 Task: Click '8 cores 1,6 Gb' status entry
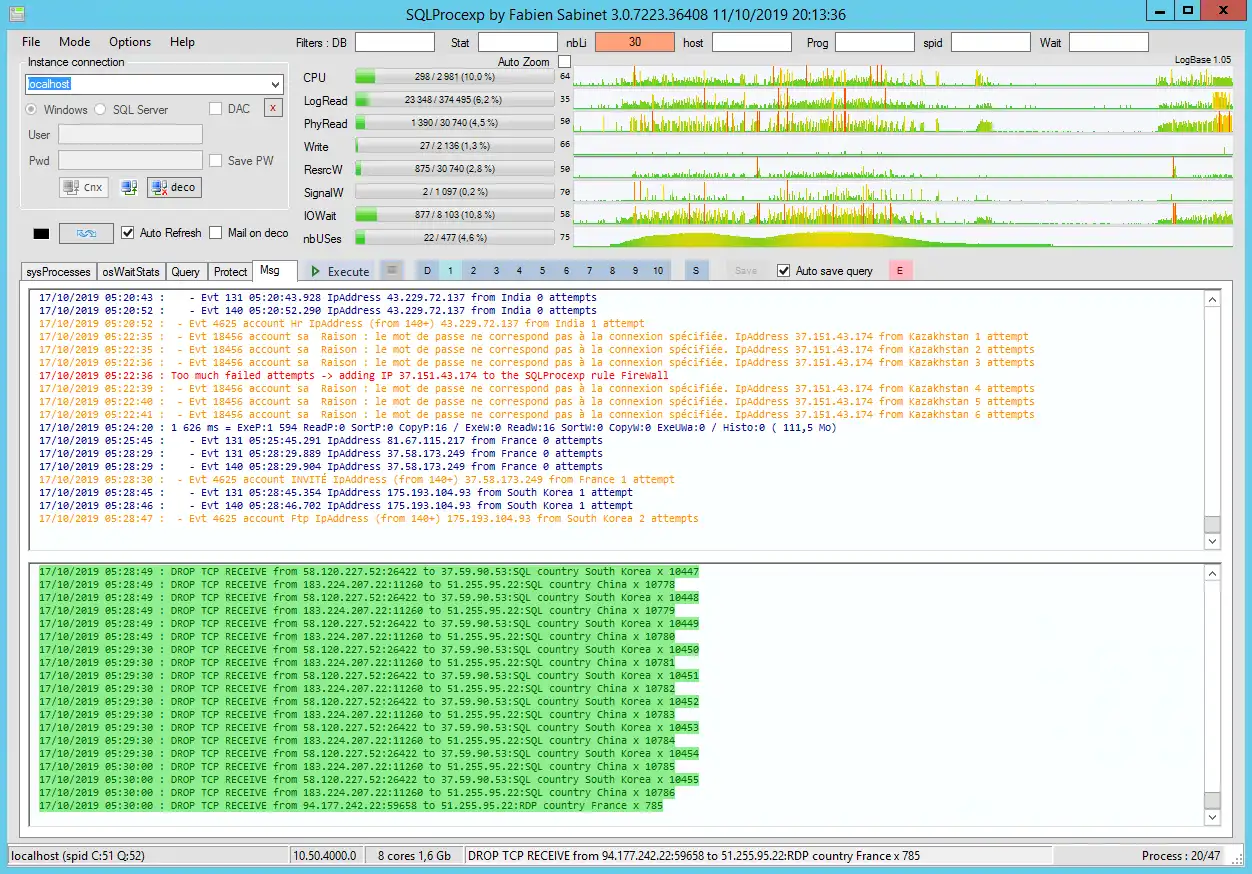[x=414, y=856]
